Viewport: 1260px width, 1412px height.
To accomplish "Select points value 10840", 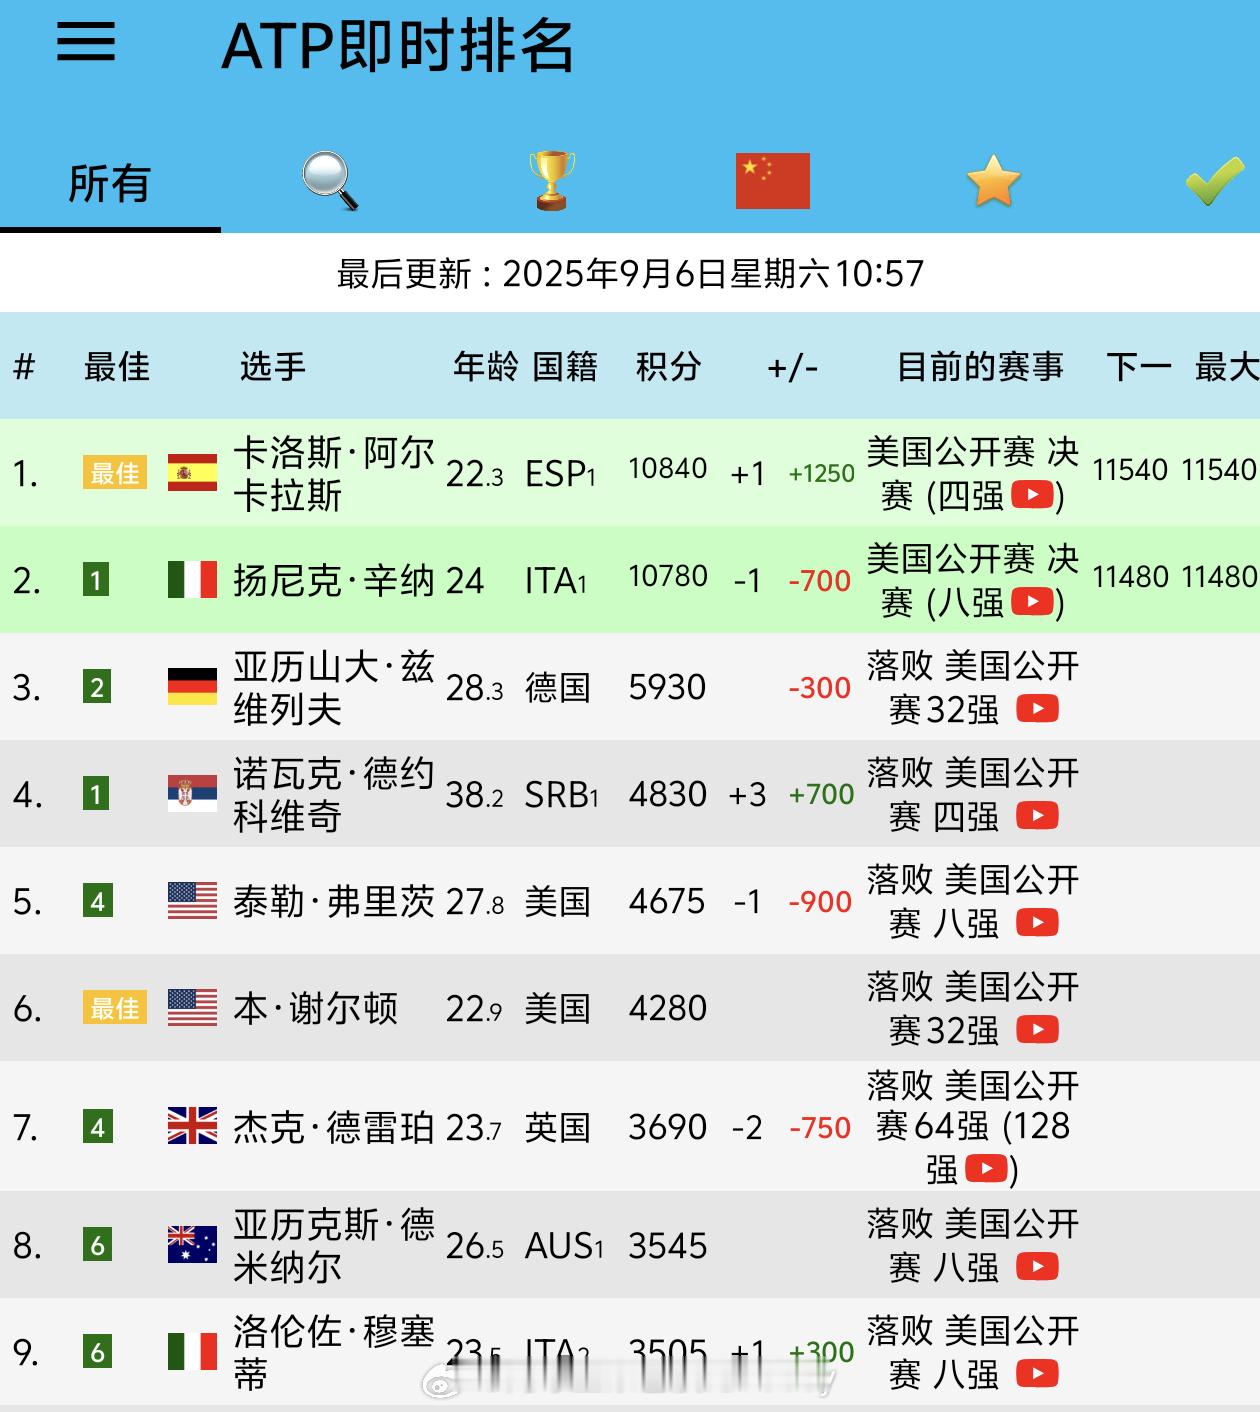I will pyautogui.click(x=668, y=469).
